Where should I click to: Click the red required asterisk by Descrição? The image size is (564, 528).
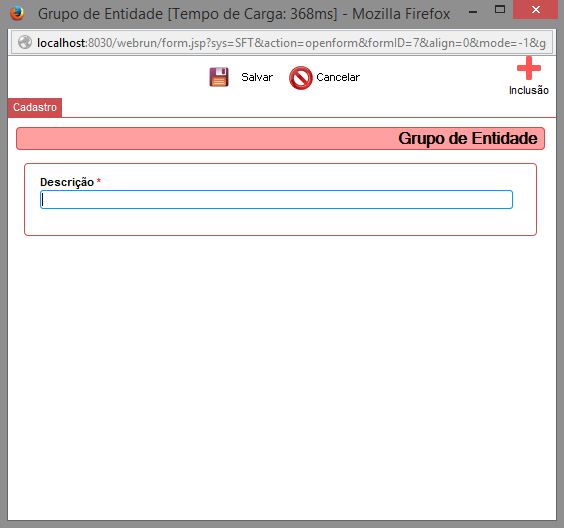click(99, 181)
